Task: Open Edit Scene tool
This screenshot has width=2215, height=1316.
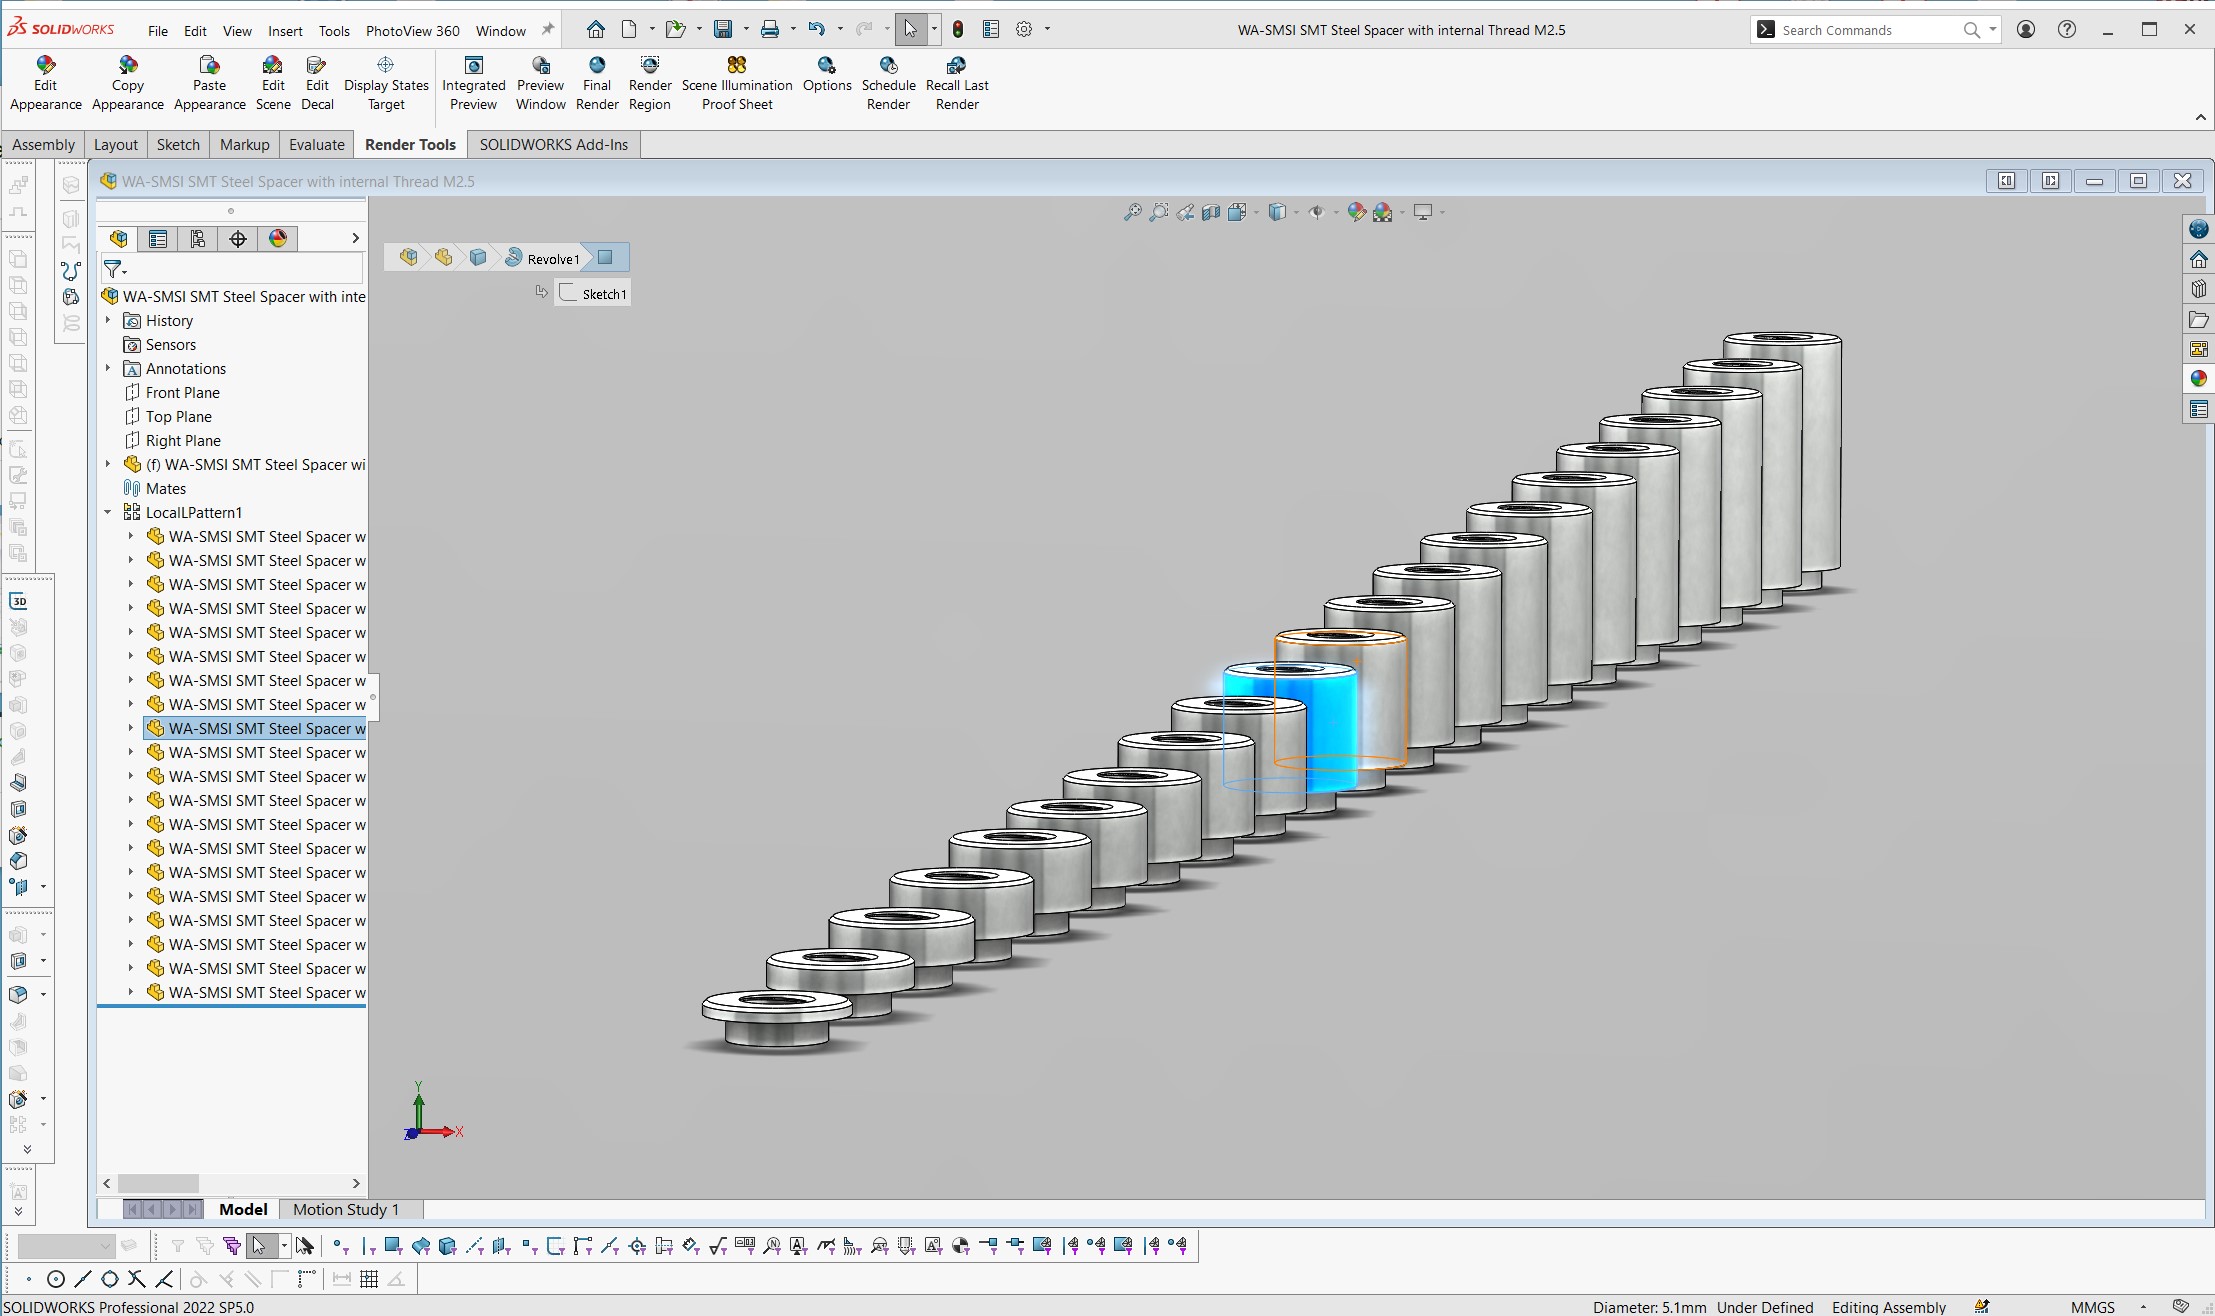Action: tap(273, 84)
